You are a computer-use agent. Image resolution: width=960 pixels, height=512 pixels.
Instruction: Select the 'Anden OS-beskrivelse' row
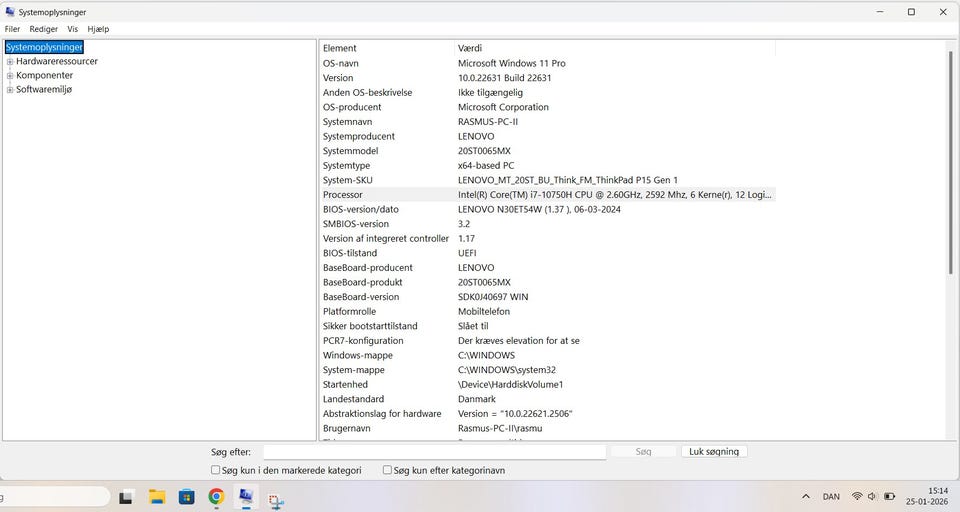(547, 92)
